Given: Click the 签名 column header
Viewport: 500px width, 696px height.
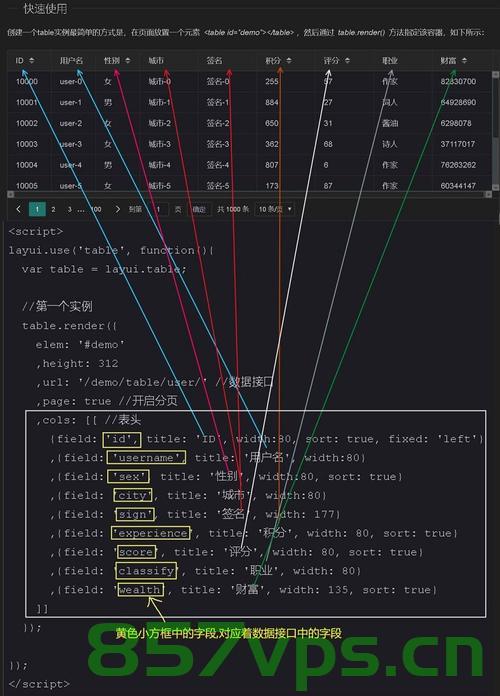Looking at the screenshot, I should pos(214,60).
